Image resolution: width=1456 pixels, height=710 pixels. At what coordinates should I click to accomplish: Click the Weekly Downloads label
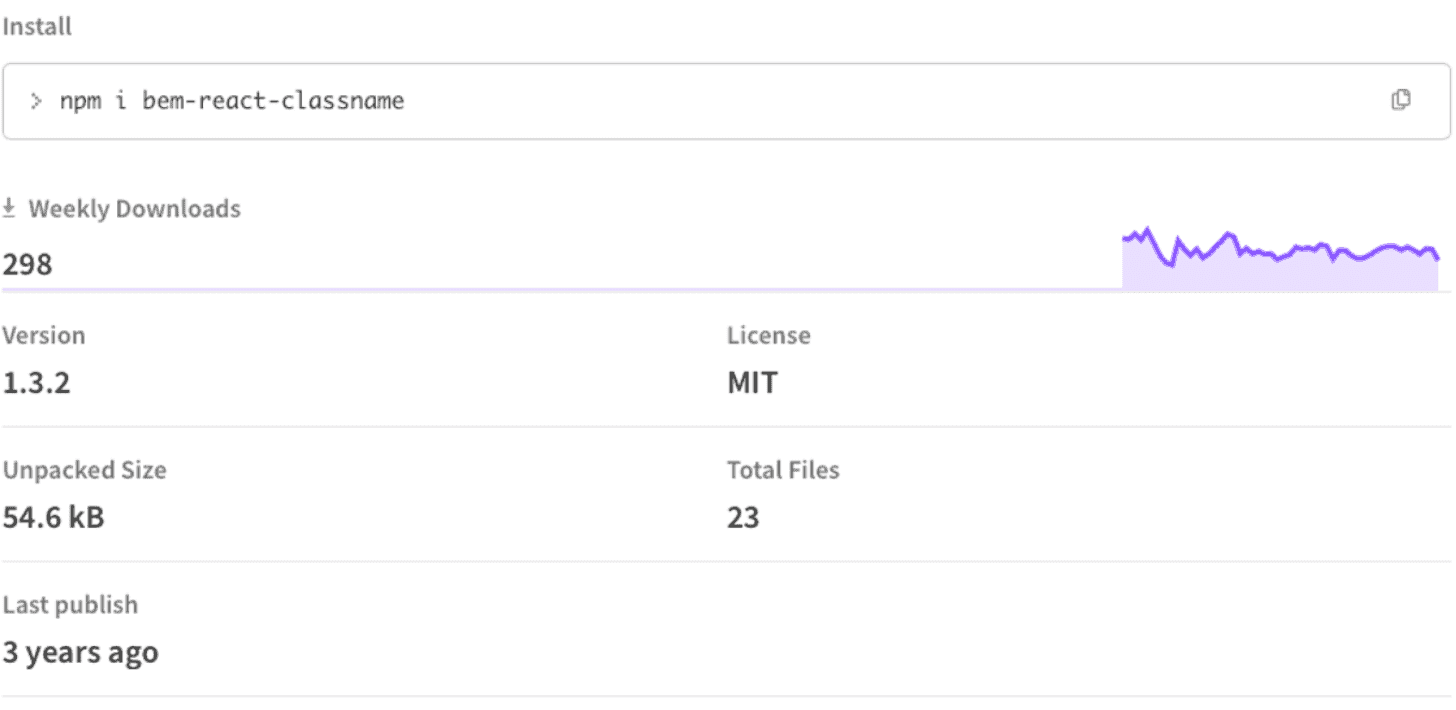[x=134, y=209]
